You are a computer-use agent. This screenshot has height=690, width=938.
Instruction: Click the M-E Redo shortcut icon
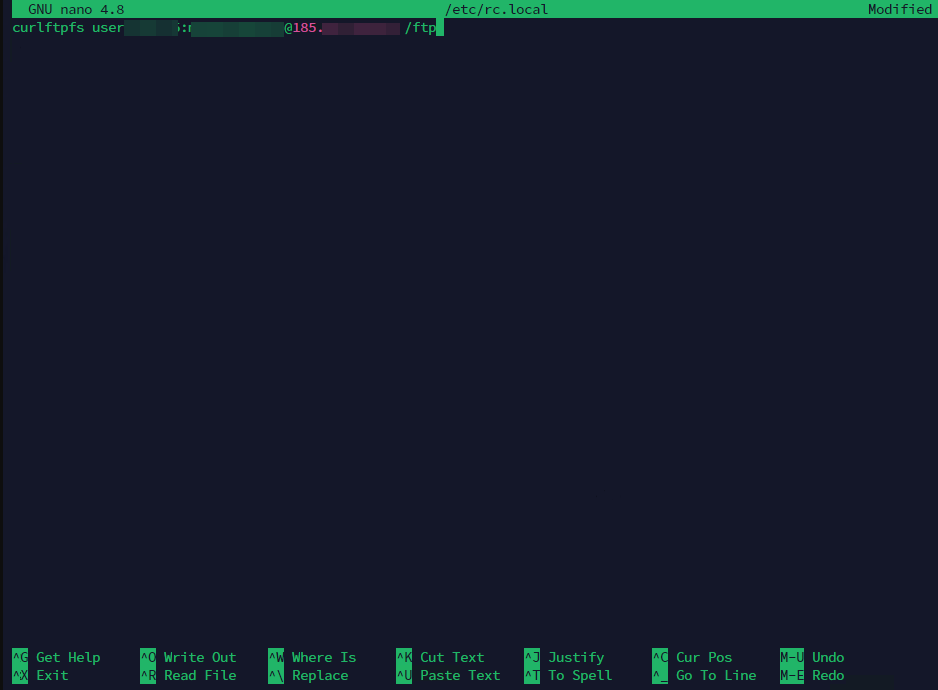click(x=790, y=675)
